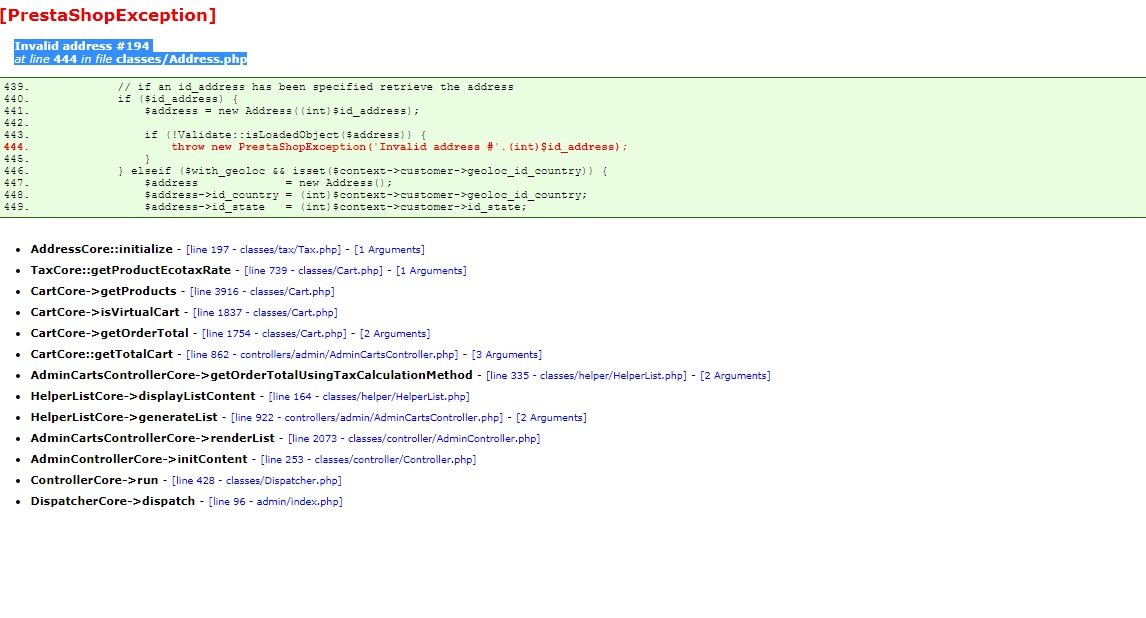
Task: Expand 3 Arguments for CartCore::getTotalCart
Action: [506, 355]
